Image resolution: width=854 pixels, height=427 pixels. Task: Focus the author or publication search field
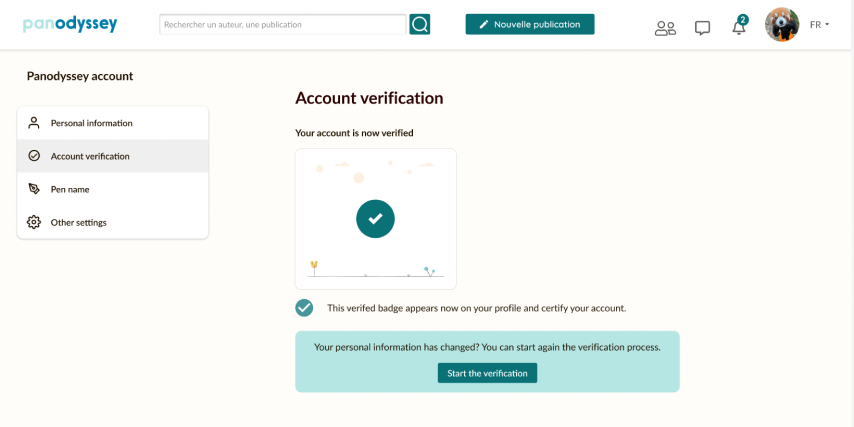click(x=282, y=24)
